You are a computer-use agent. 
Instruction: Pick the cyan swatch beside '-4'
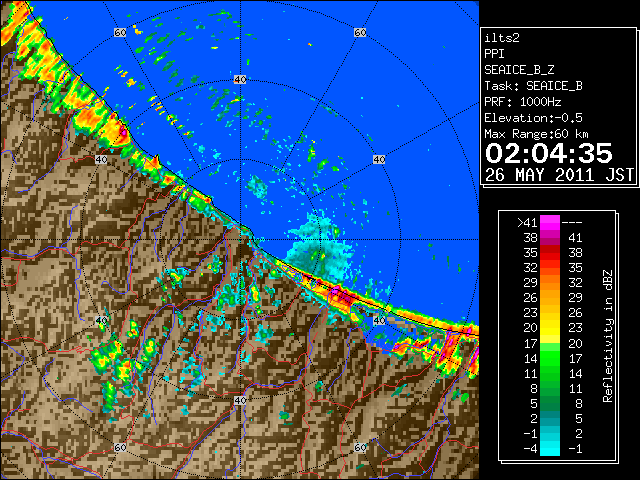(550, 449)
